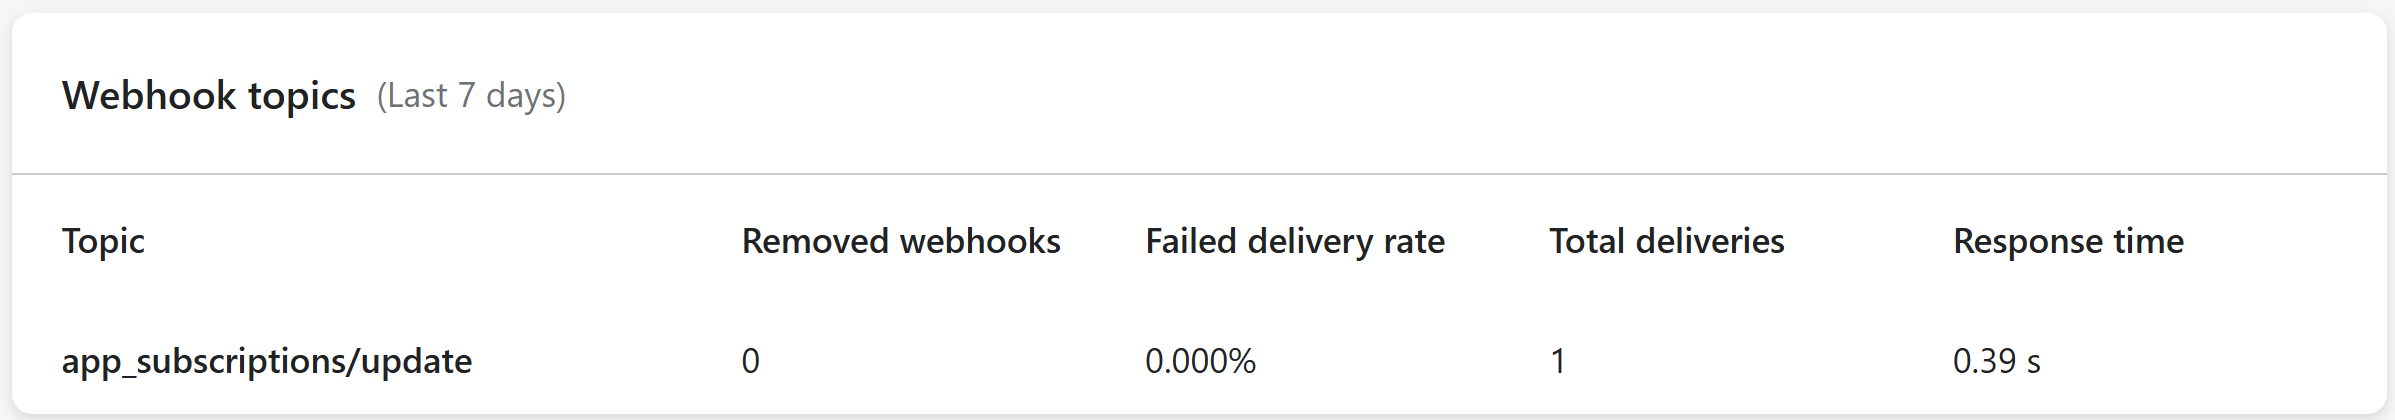2395x420 pixels.
Task: Click the word webhooks in Removed webhooks
Action: [x=980, y=241]
